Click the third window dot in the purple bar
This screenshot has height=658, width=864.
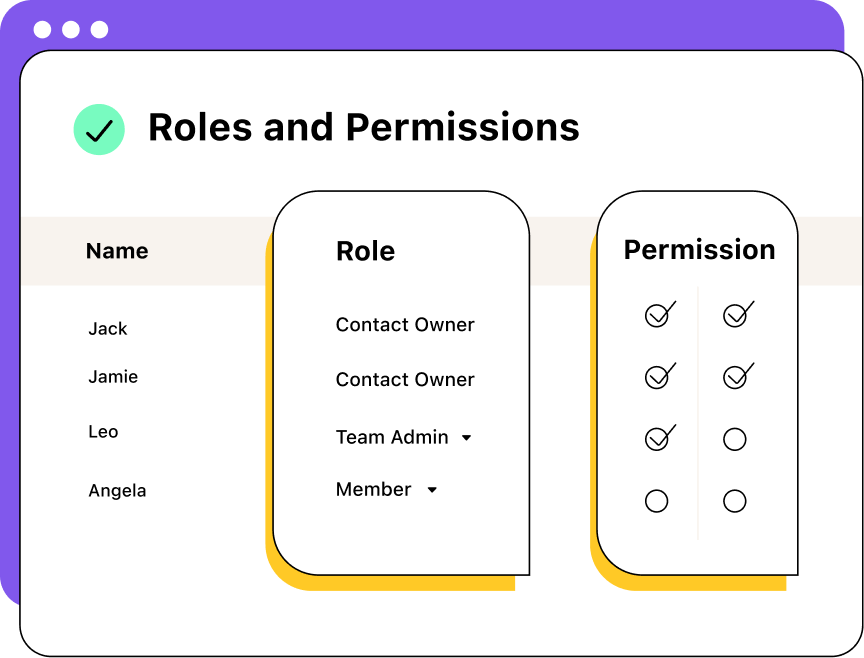coord(99,29)
